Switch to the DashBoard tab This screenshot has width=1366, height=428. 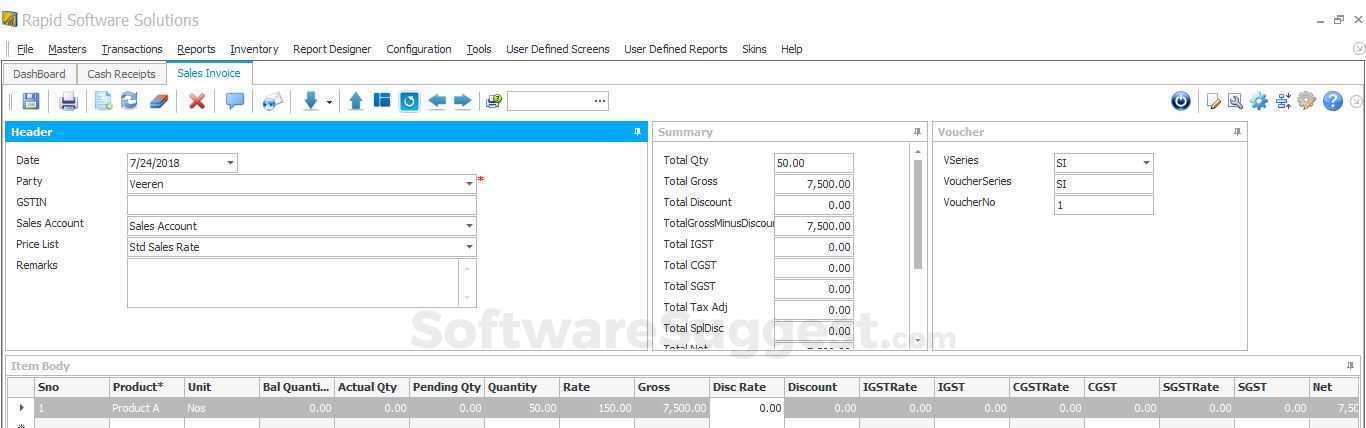(x=39, y=74)
